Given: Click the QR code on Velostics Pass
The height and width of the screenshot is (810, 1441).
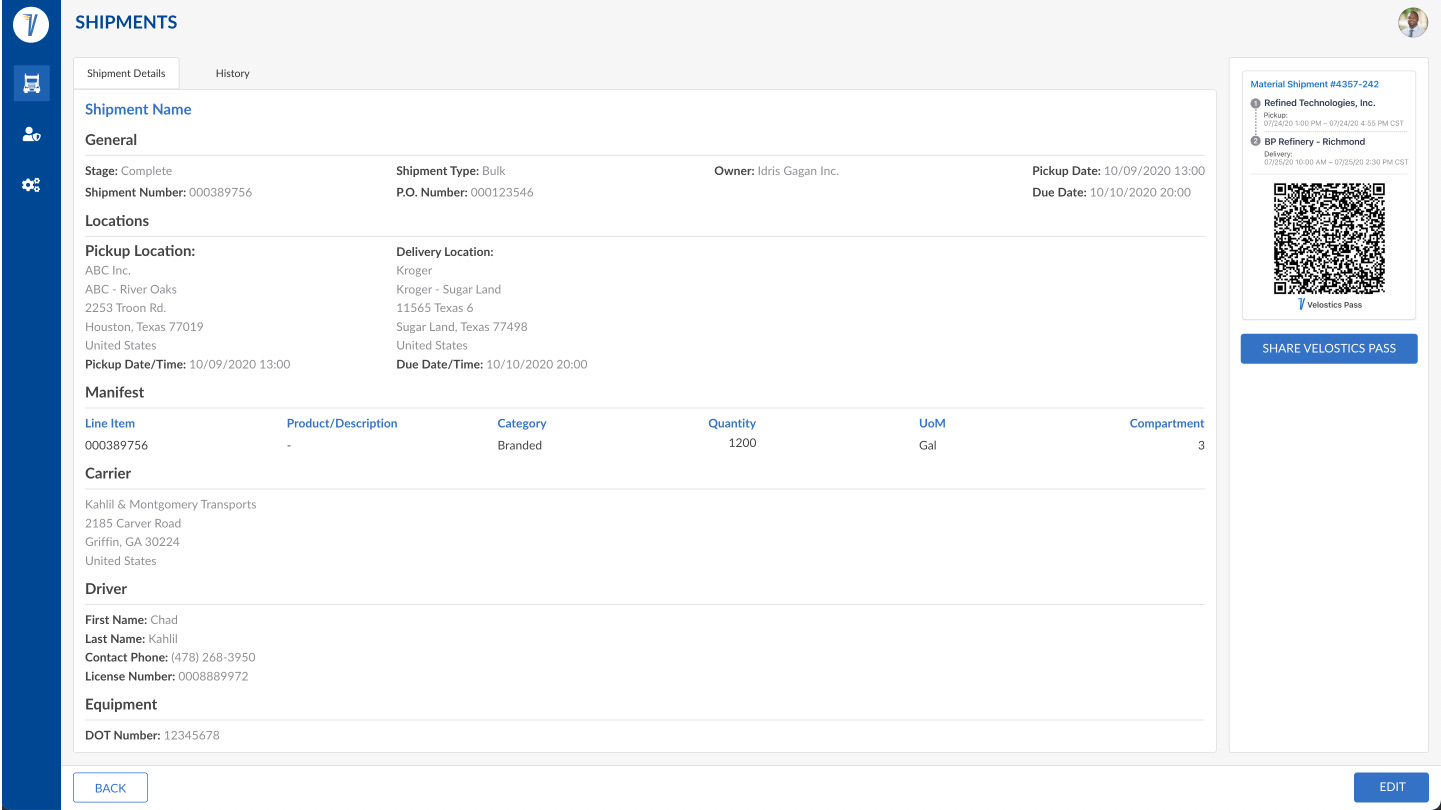Looking at the screenshot, I should pos(1329,238).
